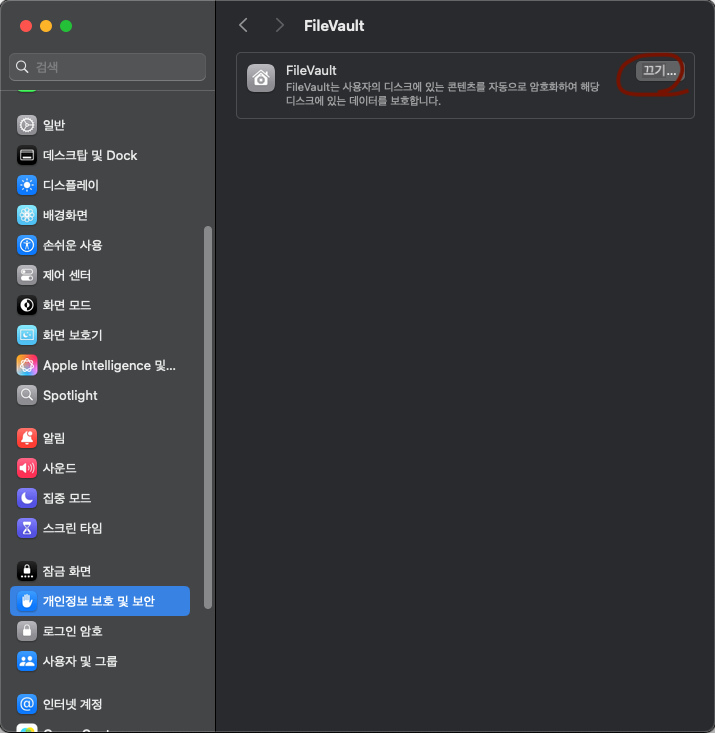The width and height of the screenshot is (715, 733).
Task: Turn off FileVault with 끄기 button
Action: click(x=659, y=71)
